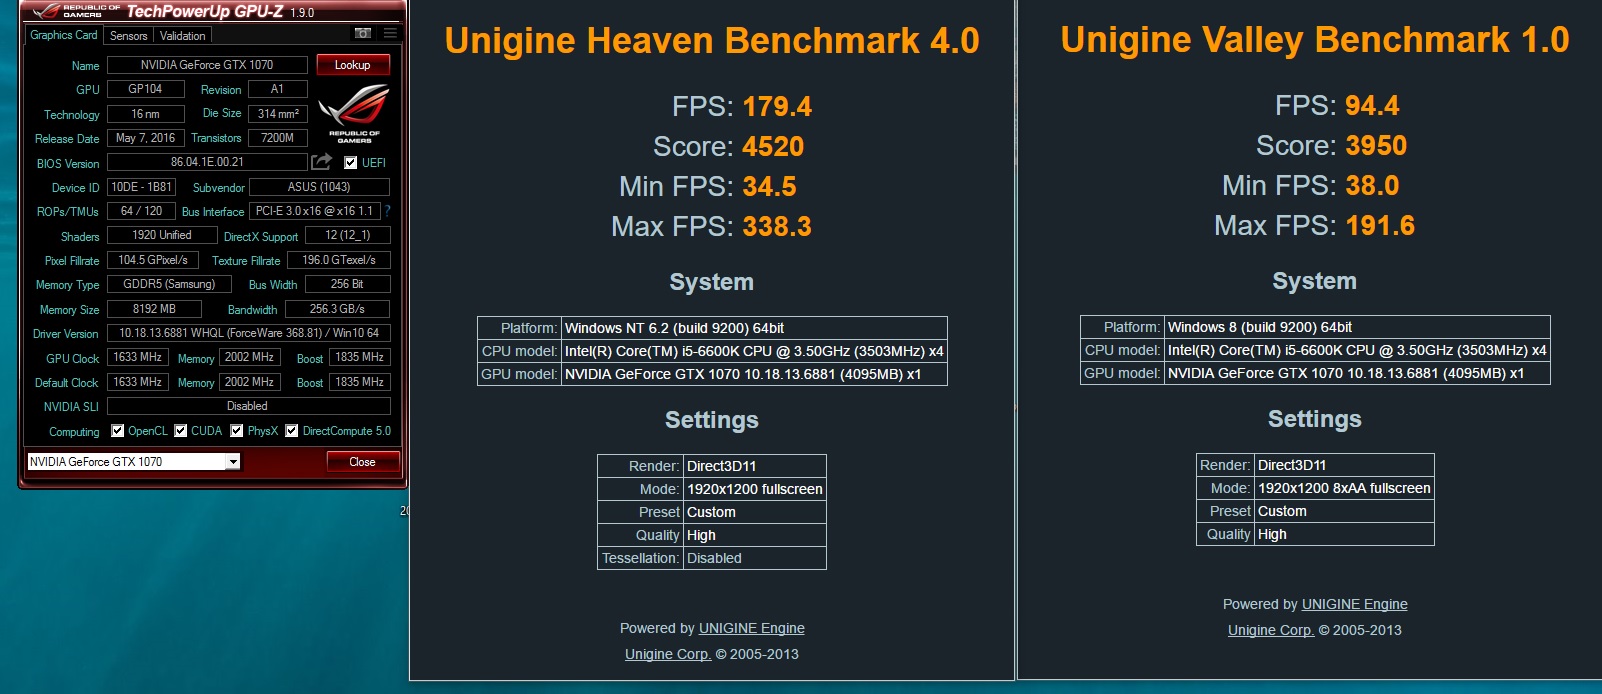Click the Close button in GPU-Z
This screenshot has width=1602, height=694.
(x=363, y=462)
